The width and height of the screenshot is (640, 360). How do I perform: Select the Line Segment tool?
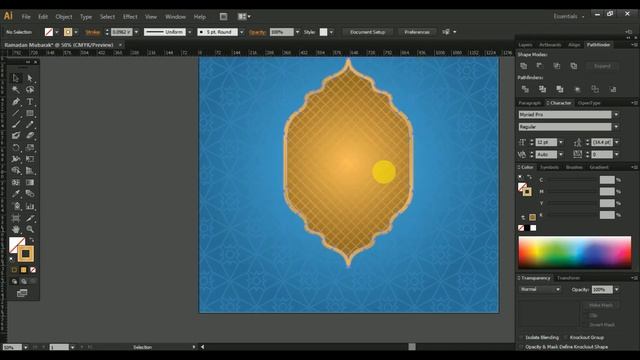(16, 113)
